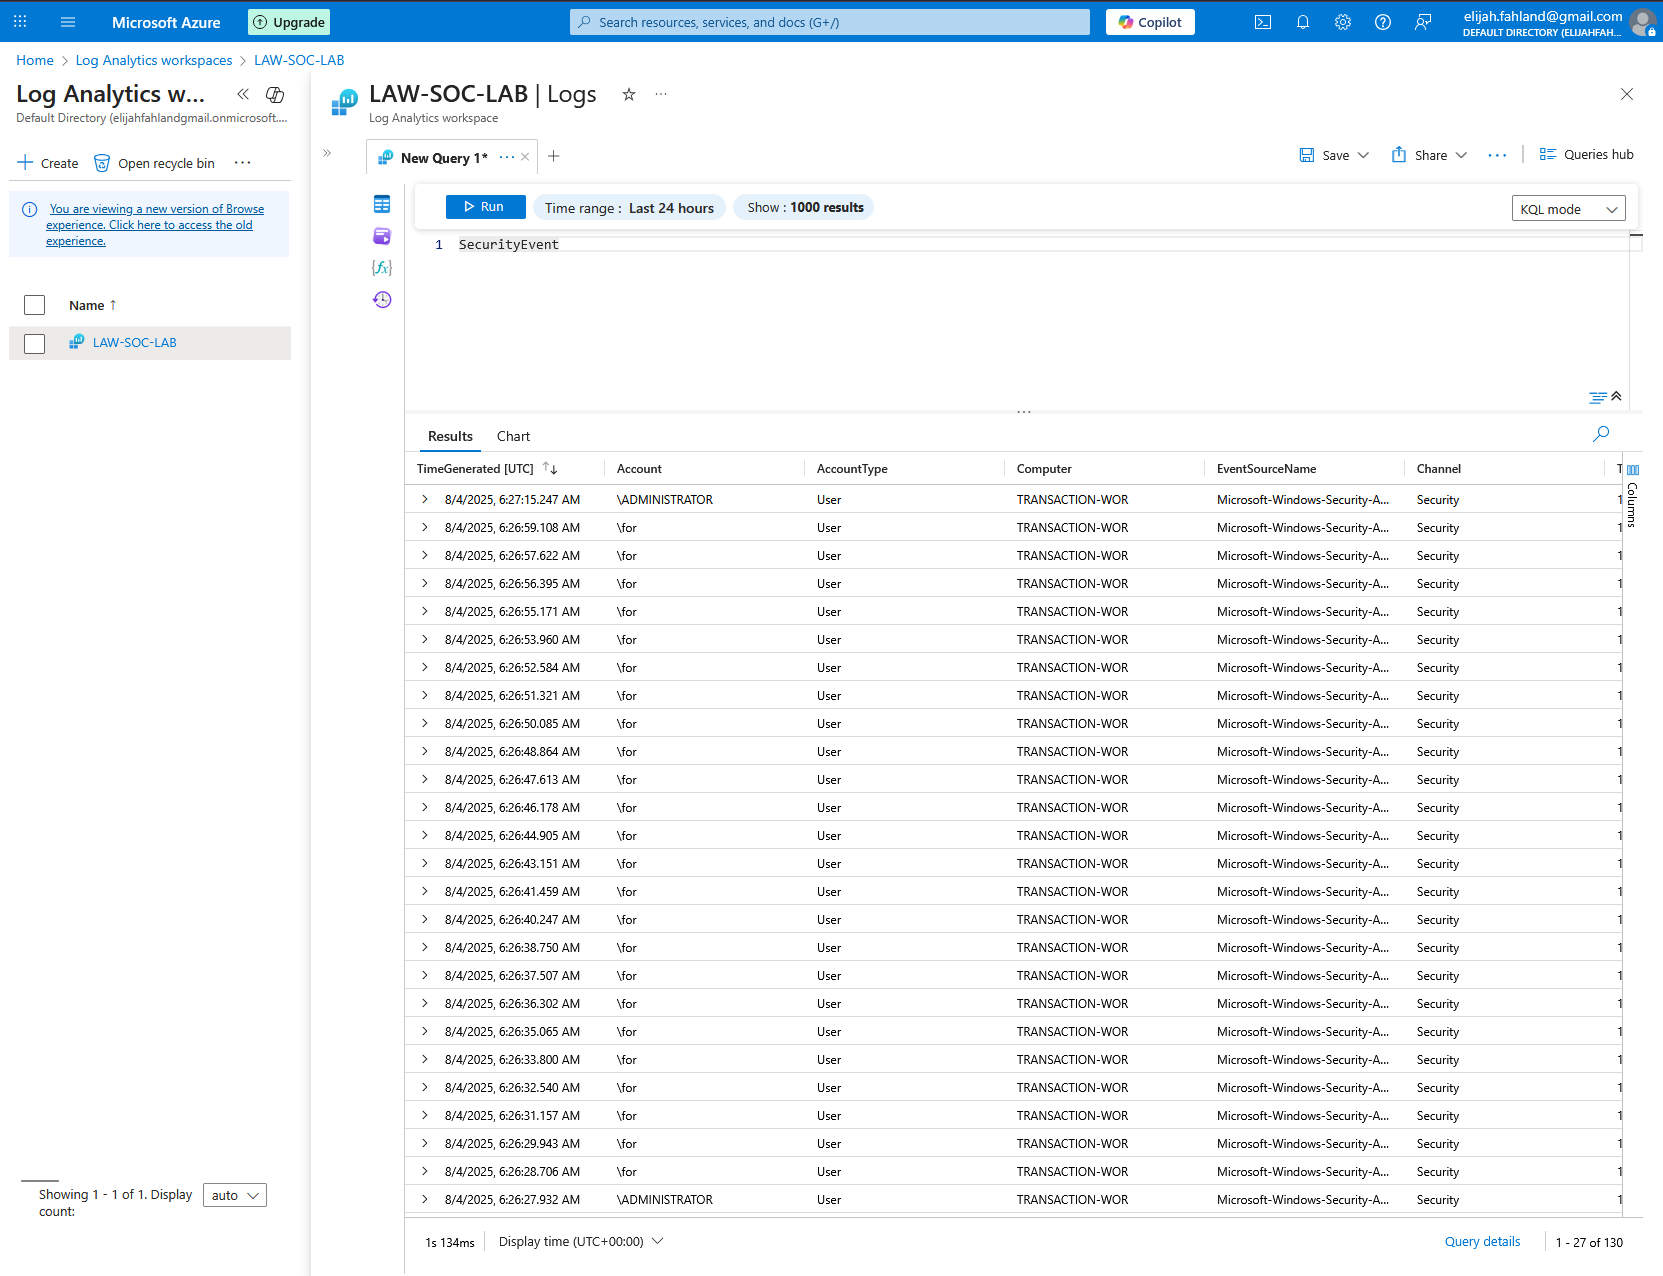Viewport: 1663px width, 1276px height.
Task: Click the search icon in results
Action: click(1601, 434)
